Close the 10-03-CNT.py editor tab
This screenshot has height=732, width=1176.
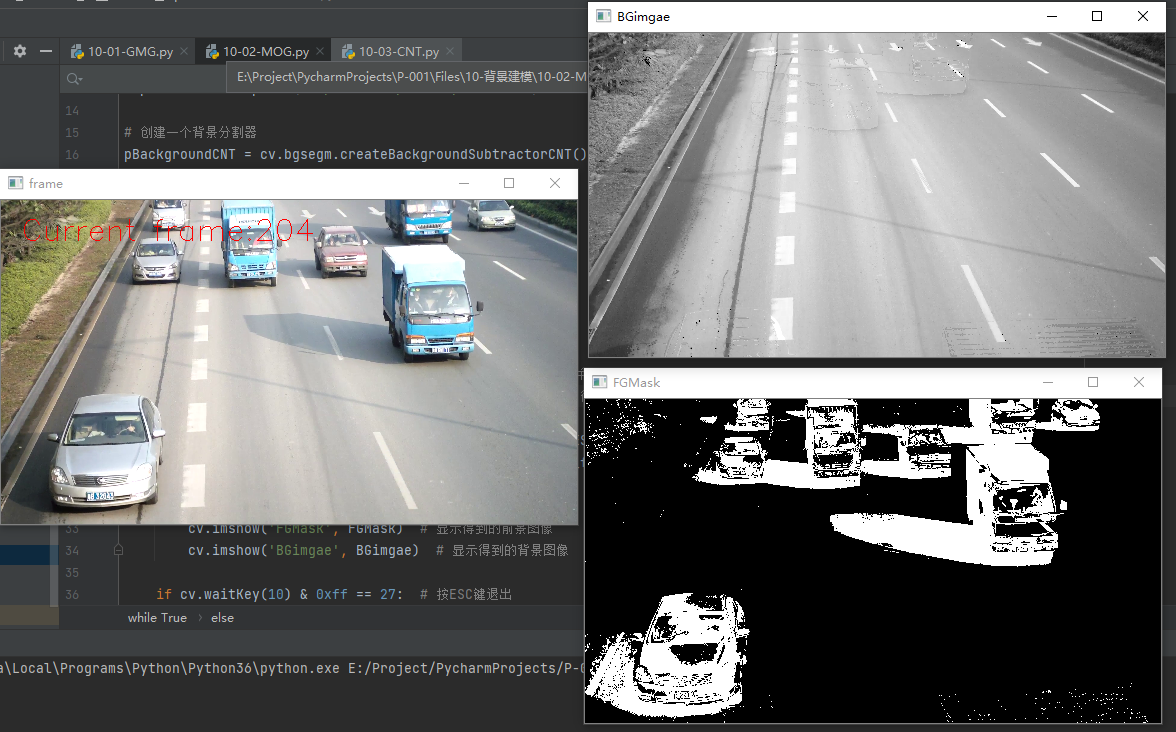click(450, 51)
